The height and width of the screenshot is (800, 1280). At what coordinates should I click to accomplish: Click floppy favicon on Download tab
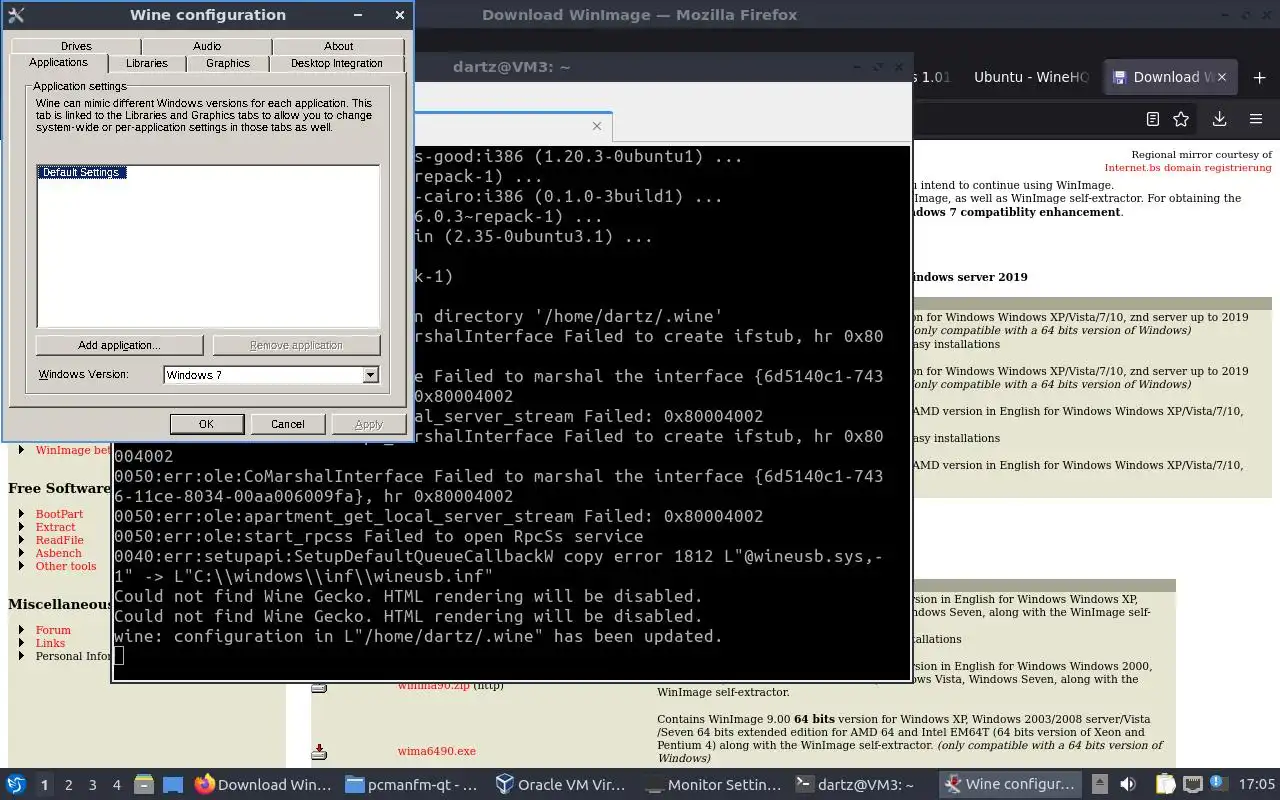(x=1120, y=77)
